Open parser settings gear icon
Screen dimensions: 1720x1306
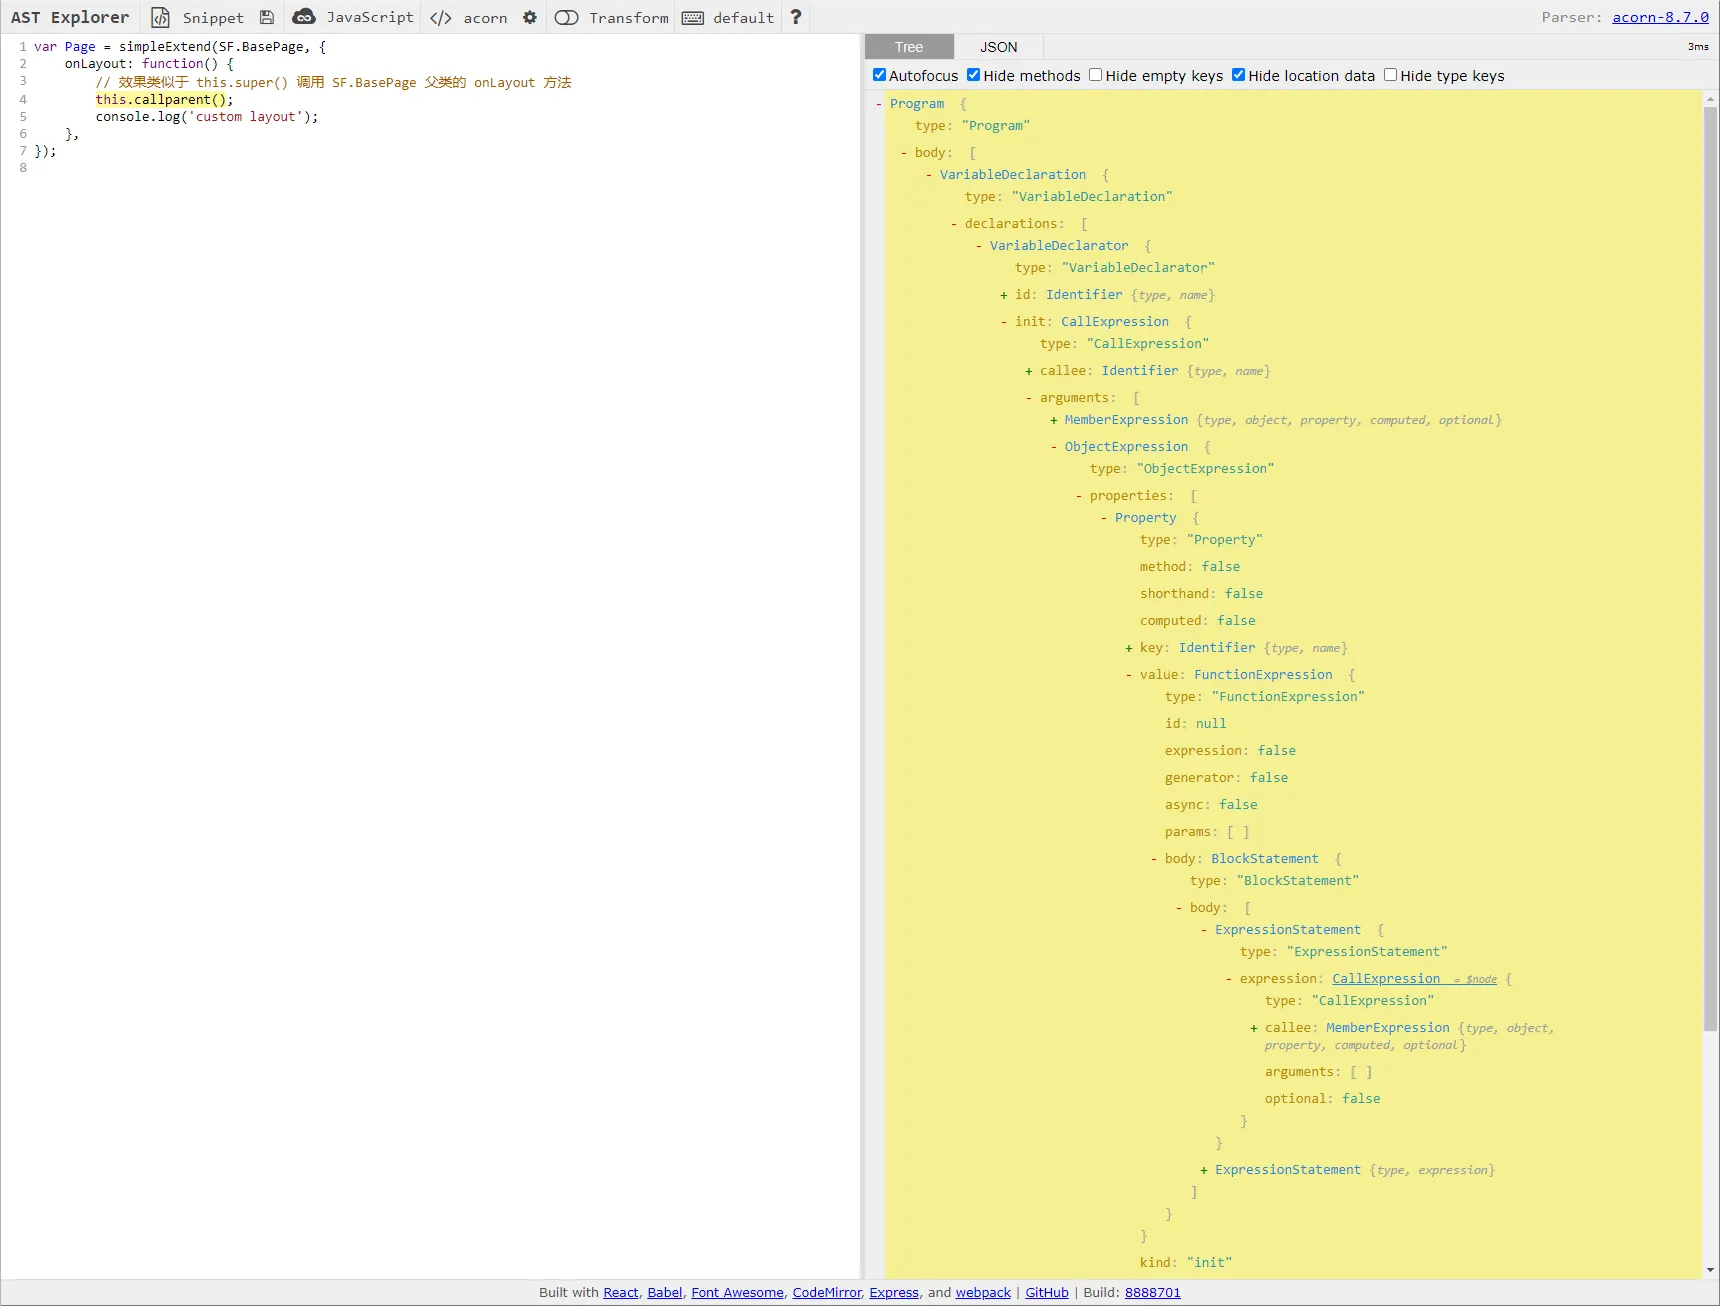(530, 17)
